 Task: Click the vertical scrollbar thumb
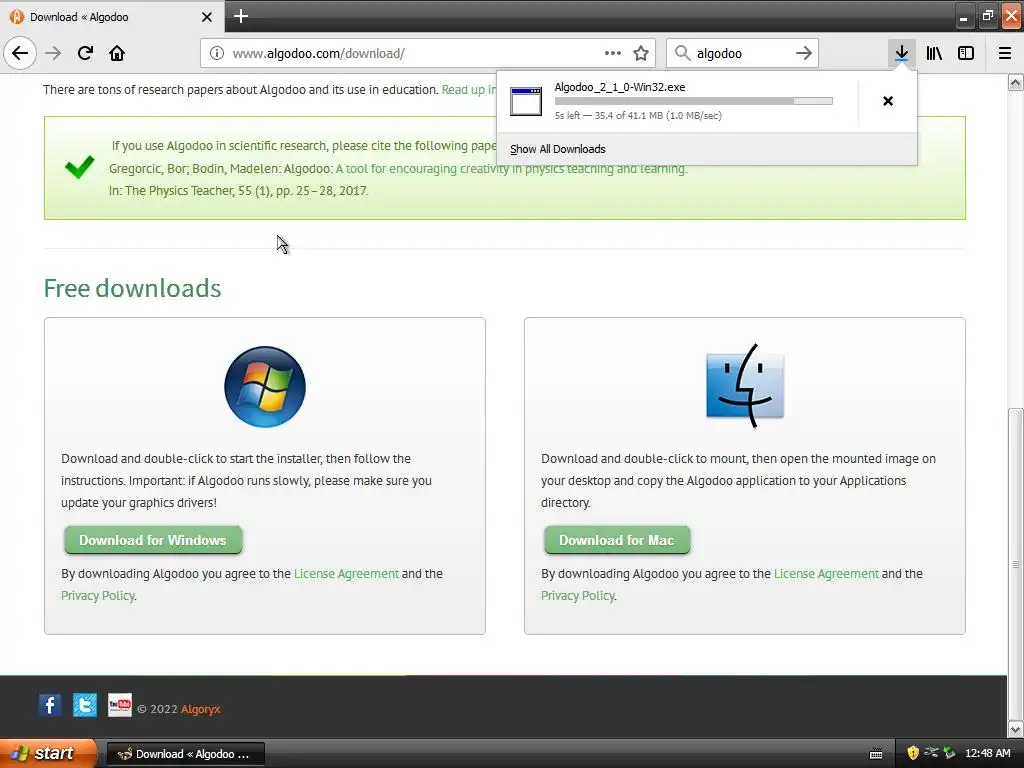1015,563
